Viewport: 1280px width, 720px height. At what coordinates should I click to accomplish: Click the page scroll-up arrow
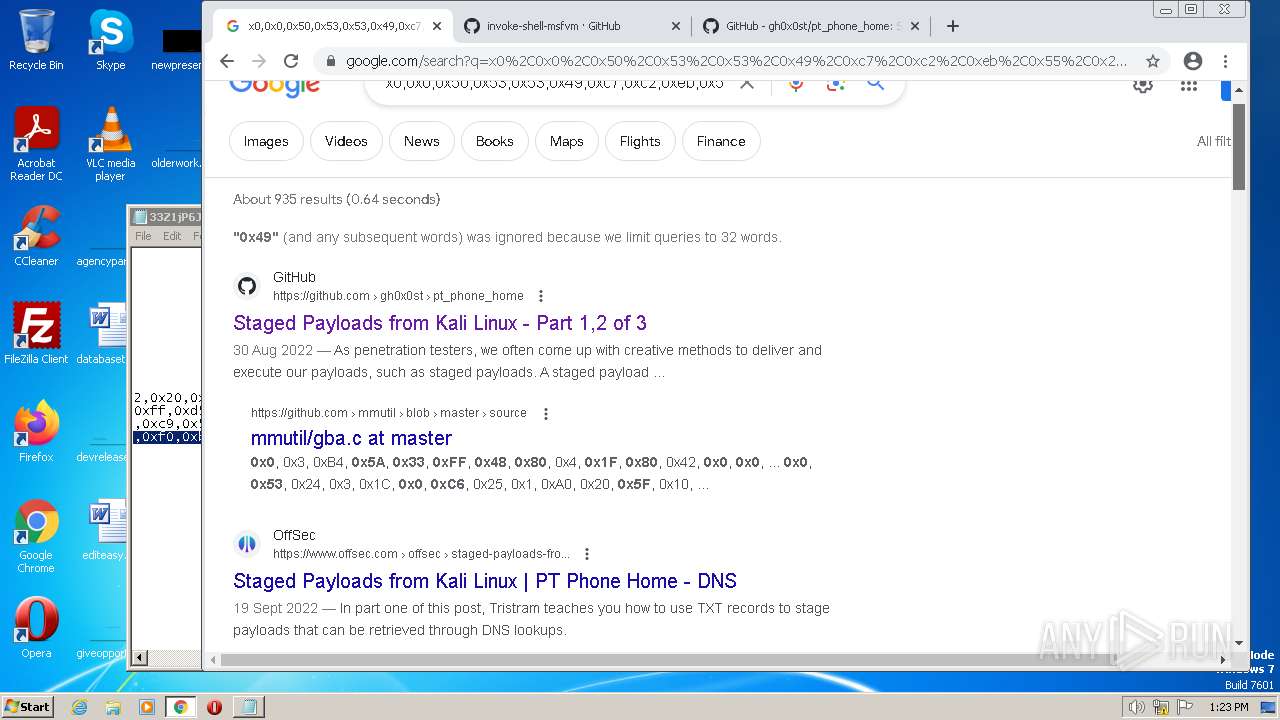(x=1239, y=90)
